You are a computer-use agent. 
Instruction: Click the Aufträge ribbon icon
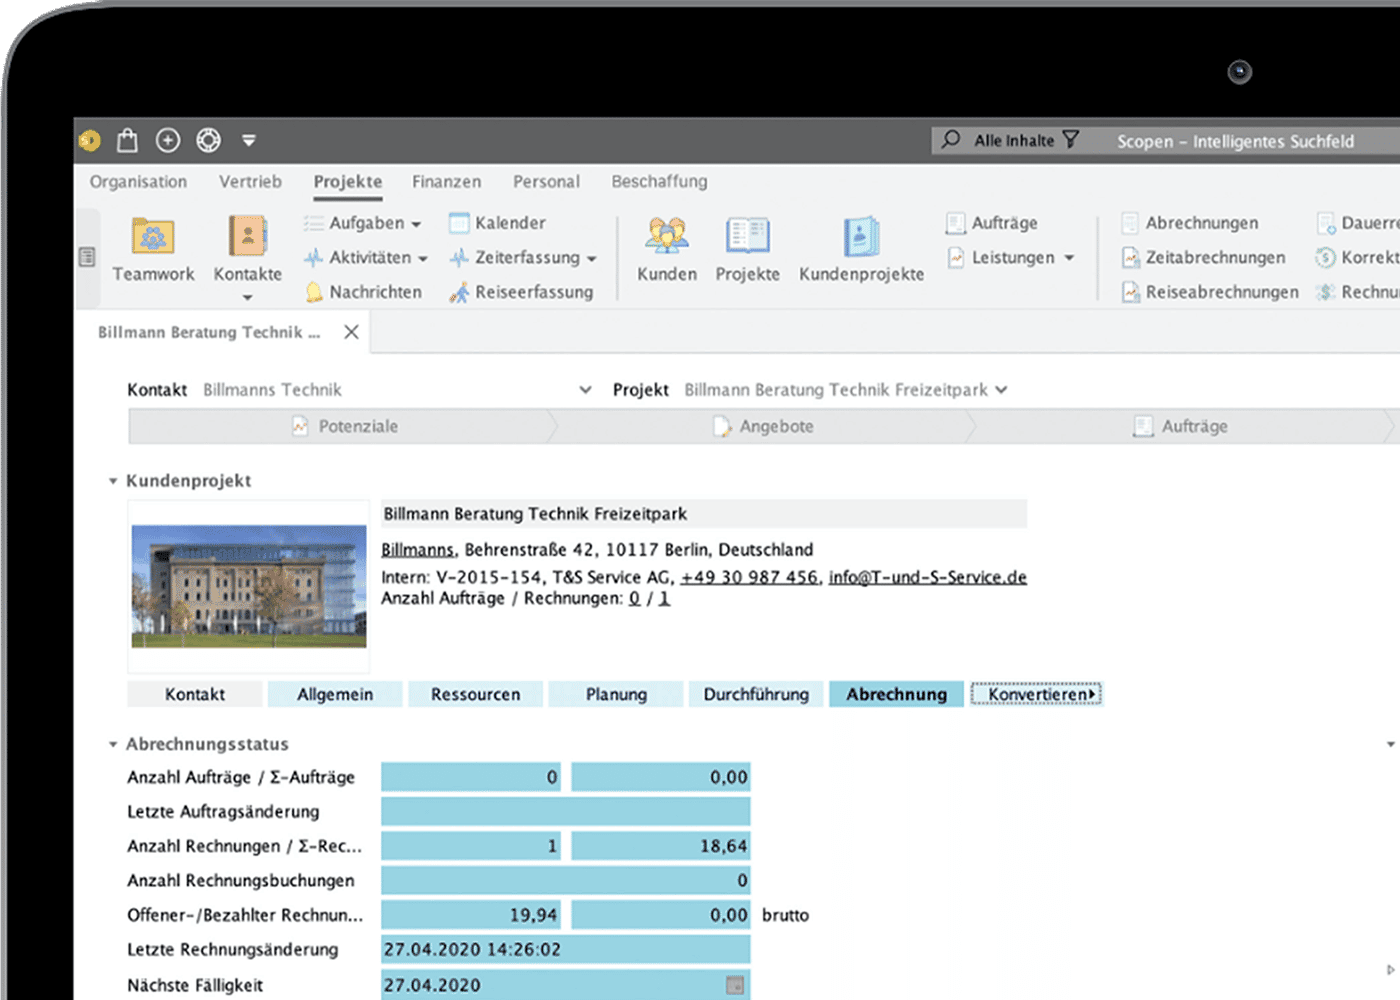956,223
